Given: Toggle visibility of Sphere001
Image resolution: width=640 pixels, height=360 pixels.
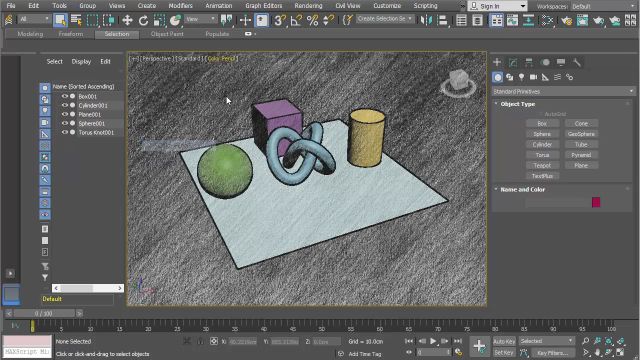Looking at the screenshot, I should click(64, 123).
